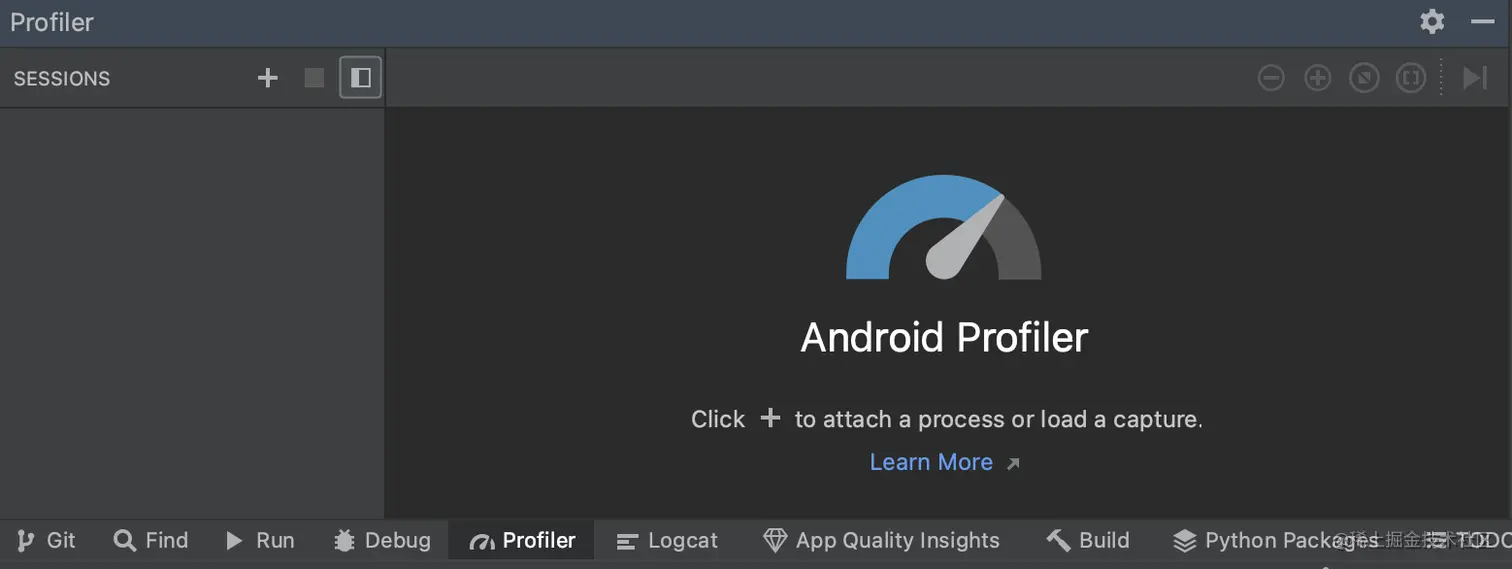Open the Learn More link

(931, 462)
